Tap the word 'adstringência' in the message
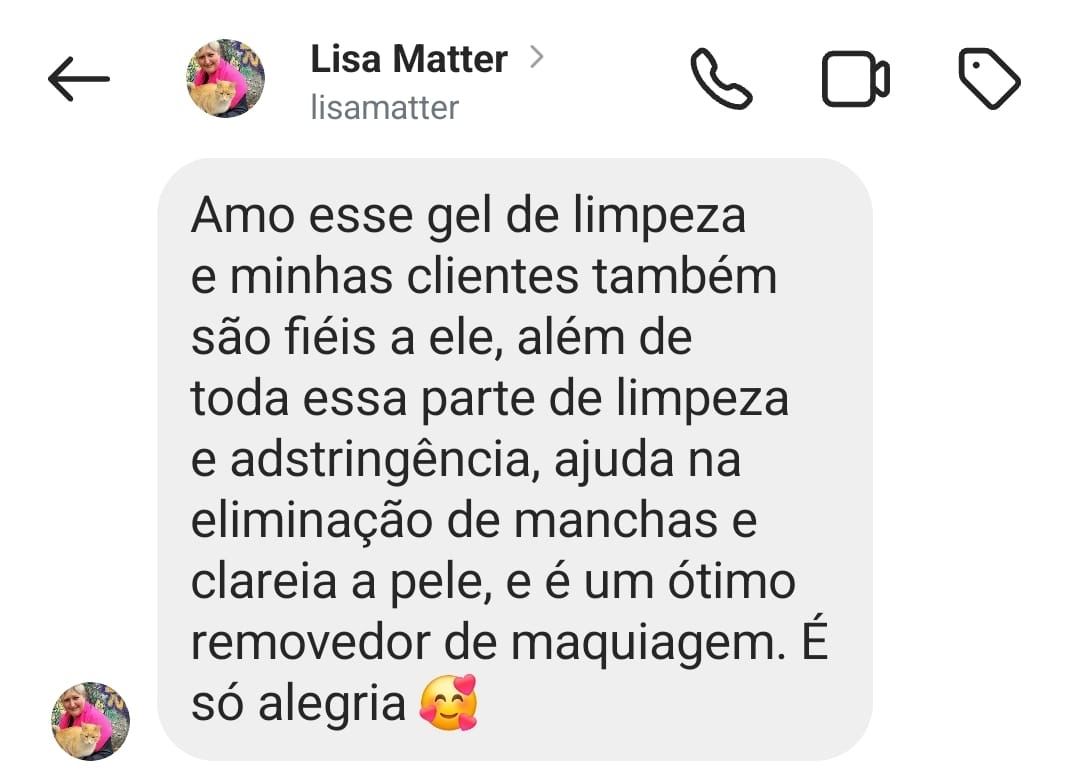This screenshot has height=782, width=1080. point(380,460)
